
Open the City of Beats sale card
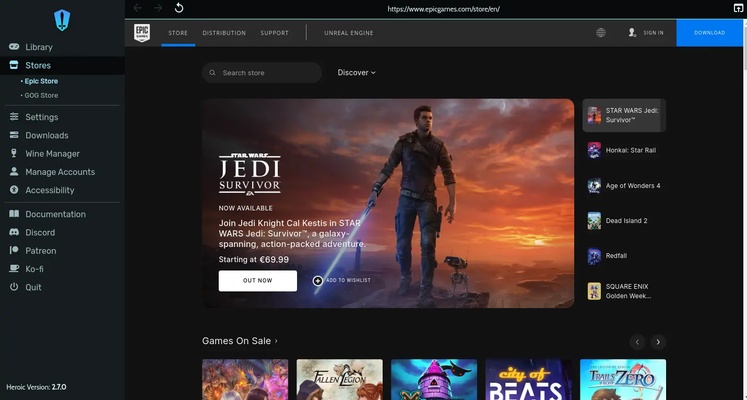click(528, 380)
